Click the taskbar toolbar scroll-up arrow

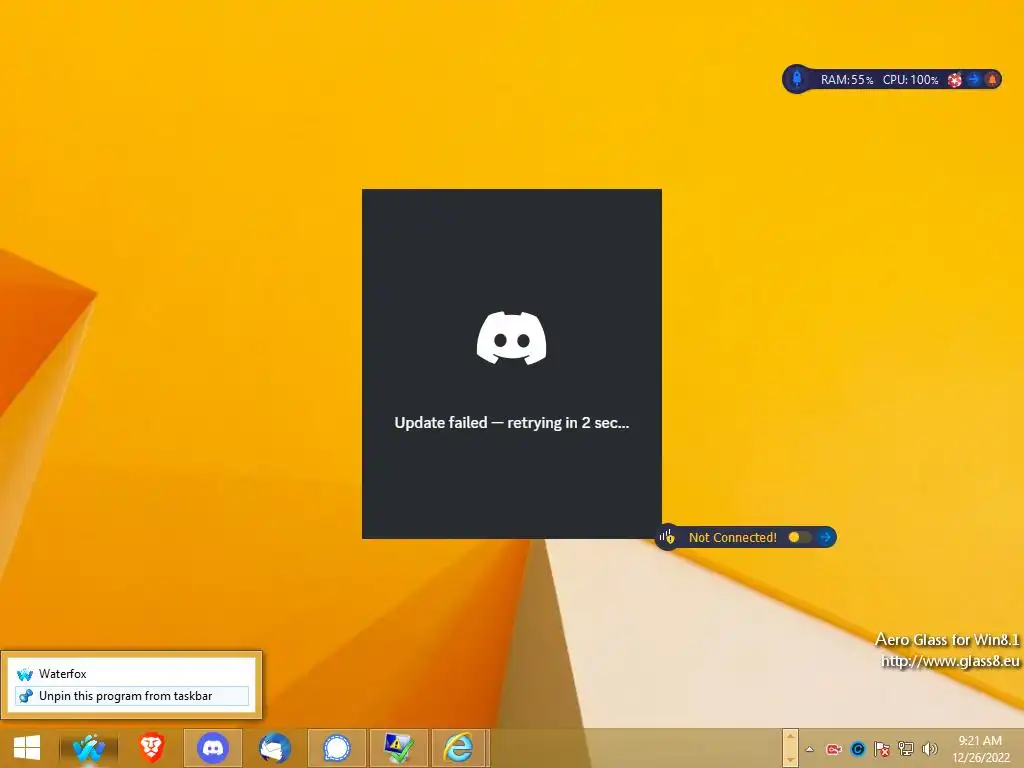pos(790,738)
